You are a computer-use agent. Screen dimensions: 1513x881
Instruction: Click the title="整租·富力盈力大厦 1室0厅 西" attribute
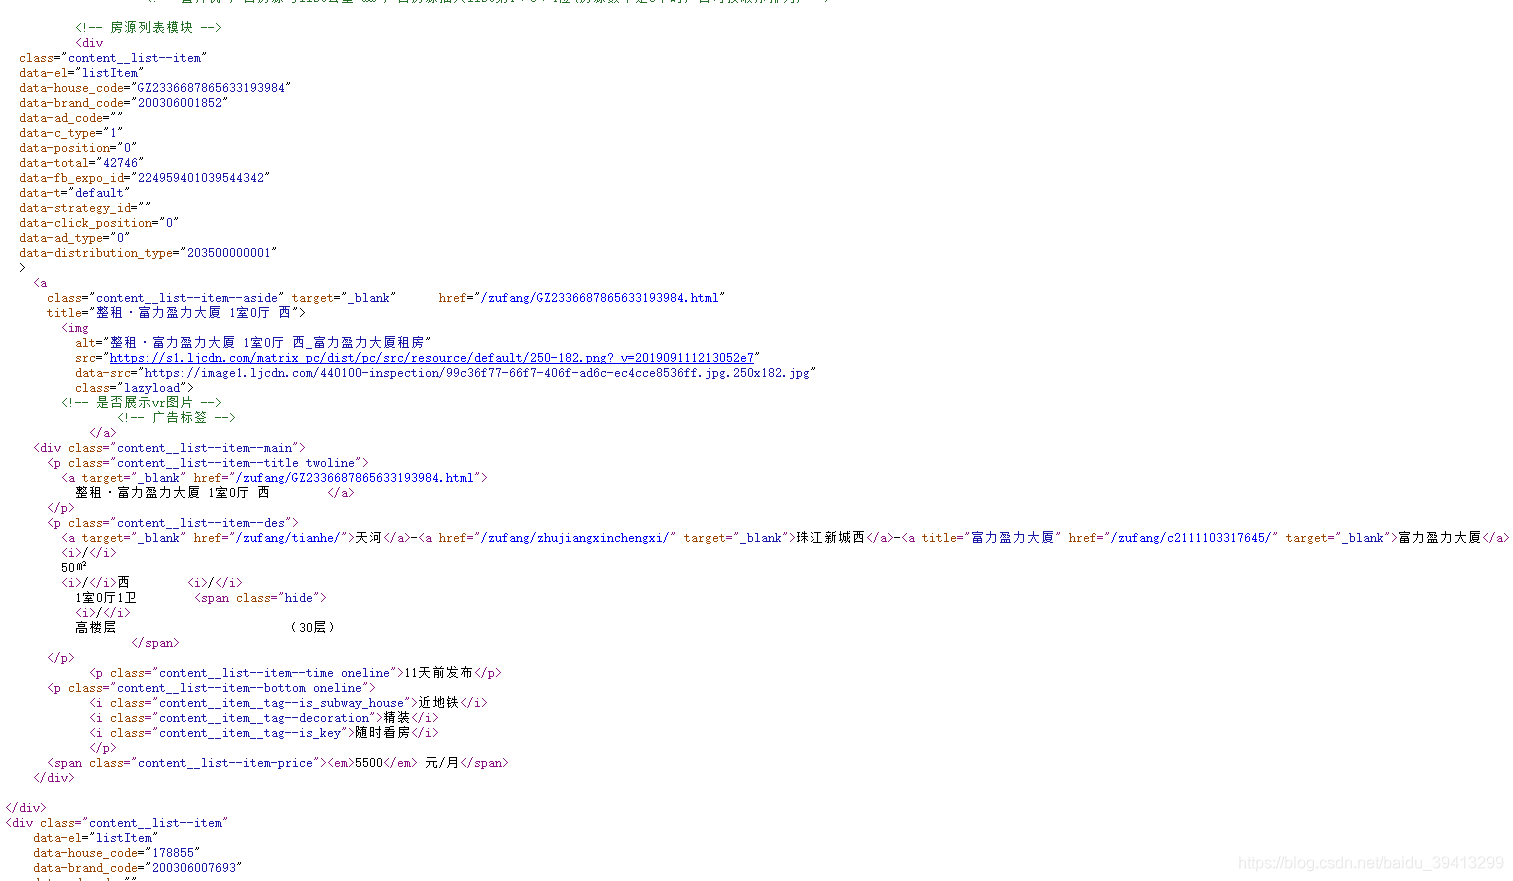point(172,313)
